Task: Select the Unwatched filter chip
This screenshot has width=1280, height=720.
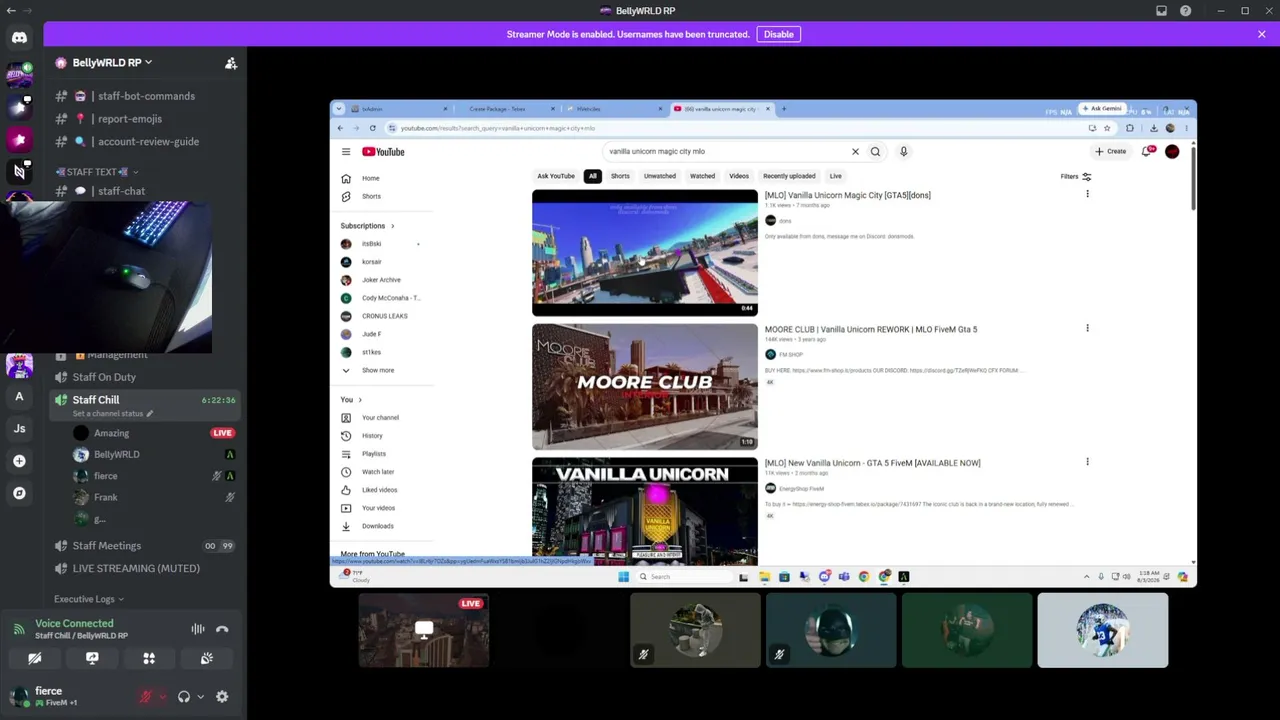Action: 660,176
